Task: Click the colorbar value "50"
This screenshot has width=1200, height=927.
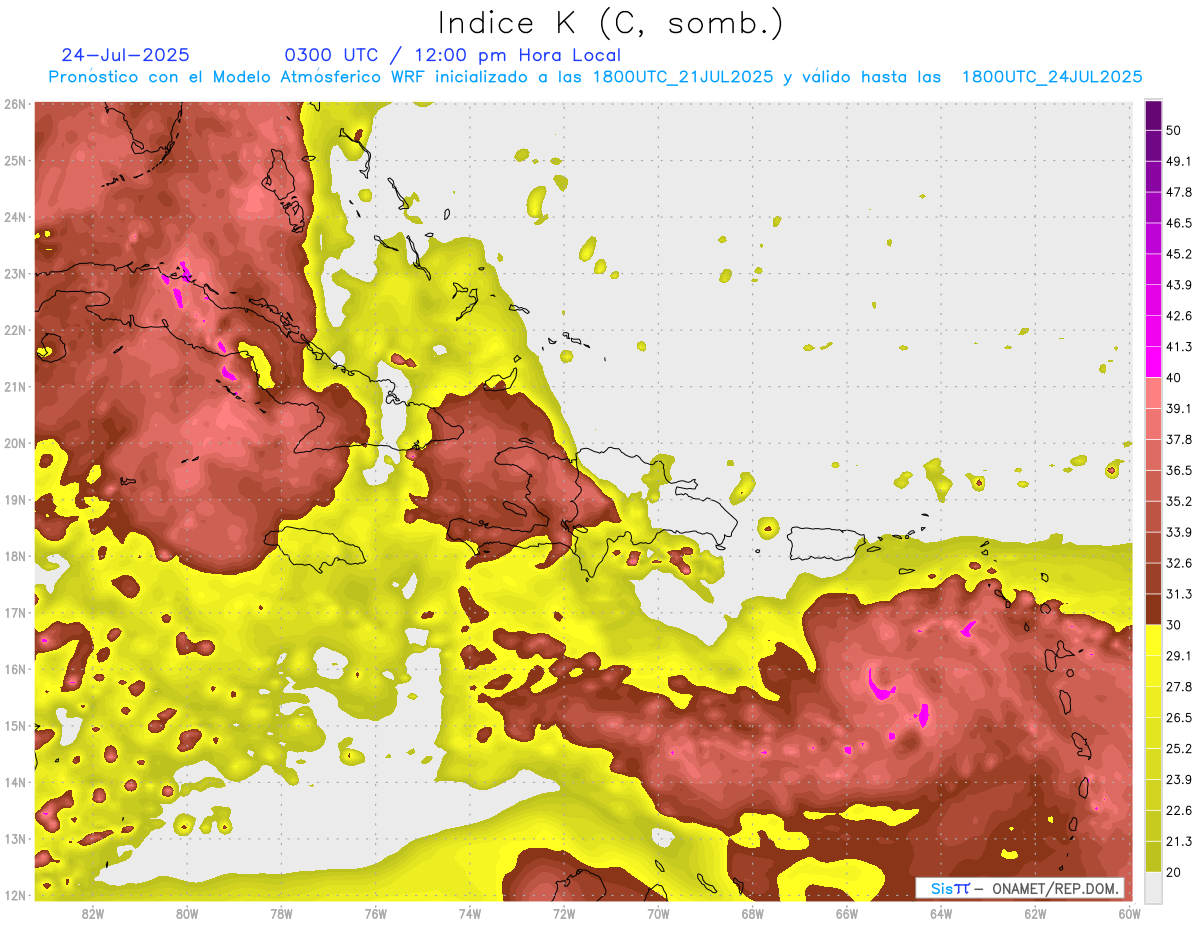Action: [1175, 132]
